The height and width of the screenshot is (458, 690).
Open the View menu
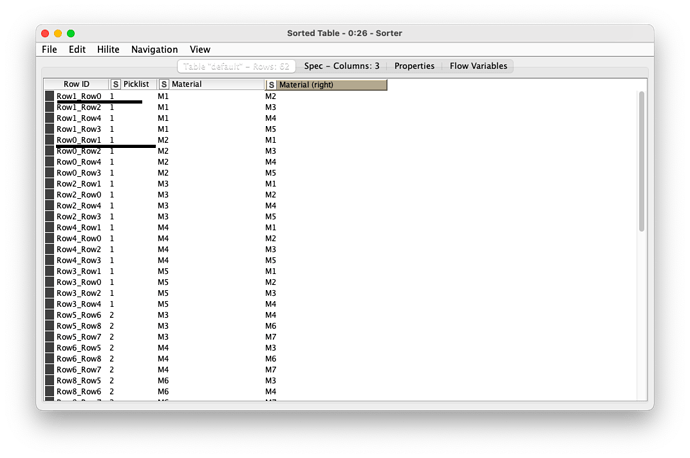(200, 49)
